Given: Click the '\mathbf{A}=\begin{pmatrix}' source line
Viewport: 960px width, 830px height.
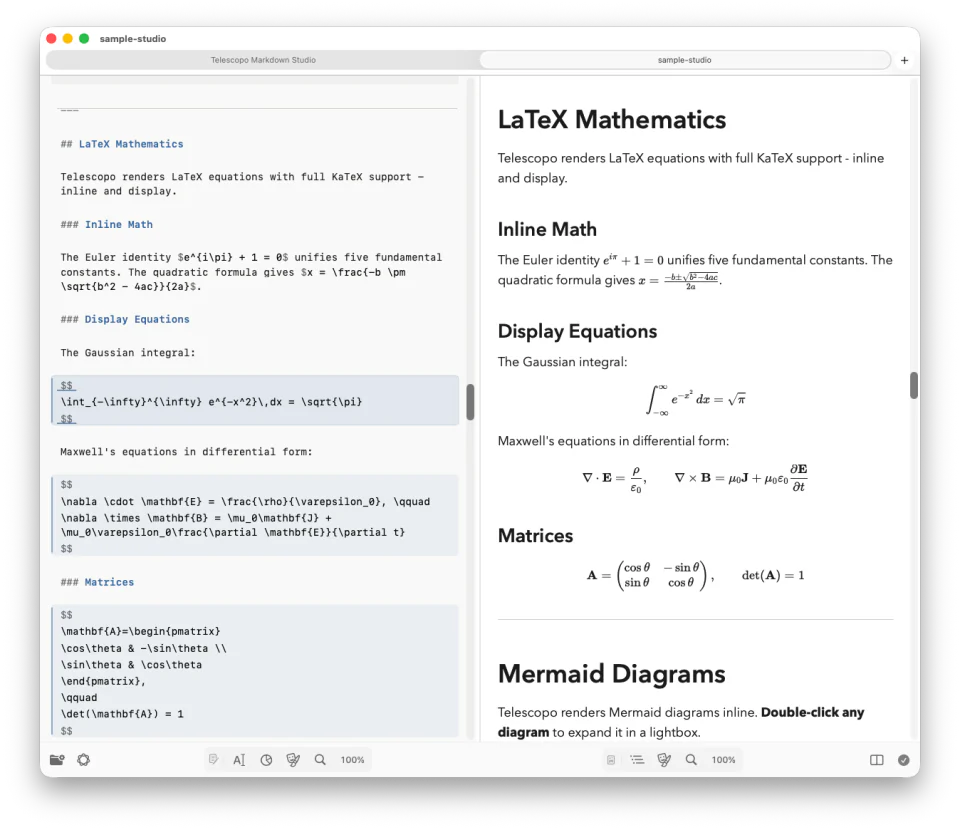Looking at the screenshot, I should coord(140,631).
